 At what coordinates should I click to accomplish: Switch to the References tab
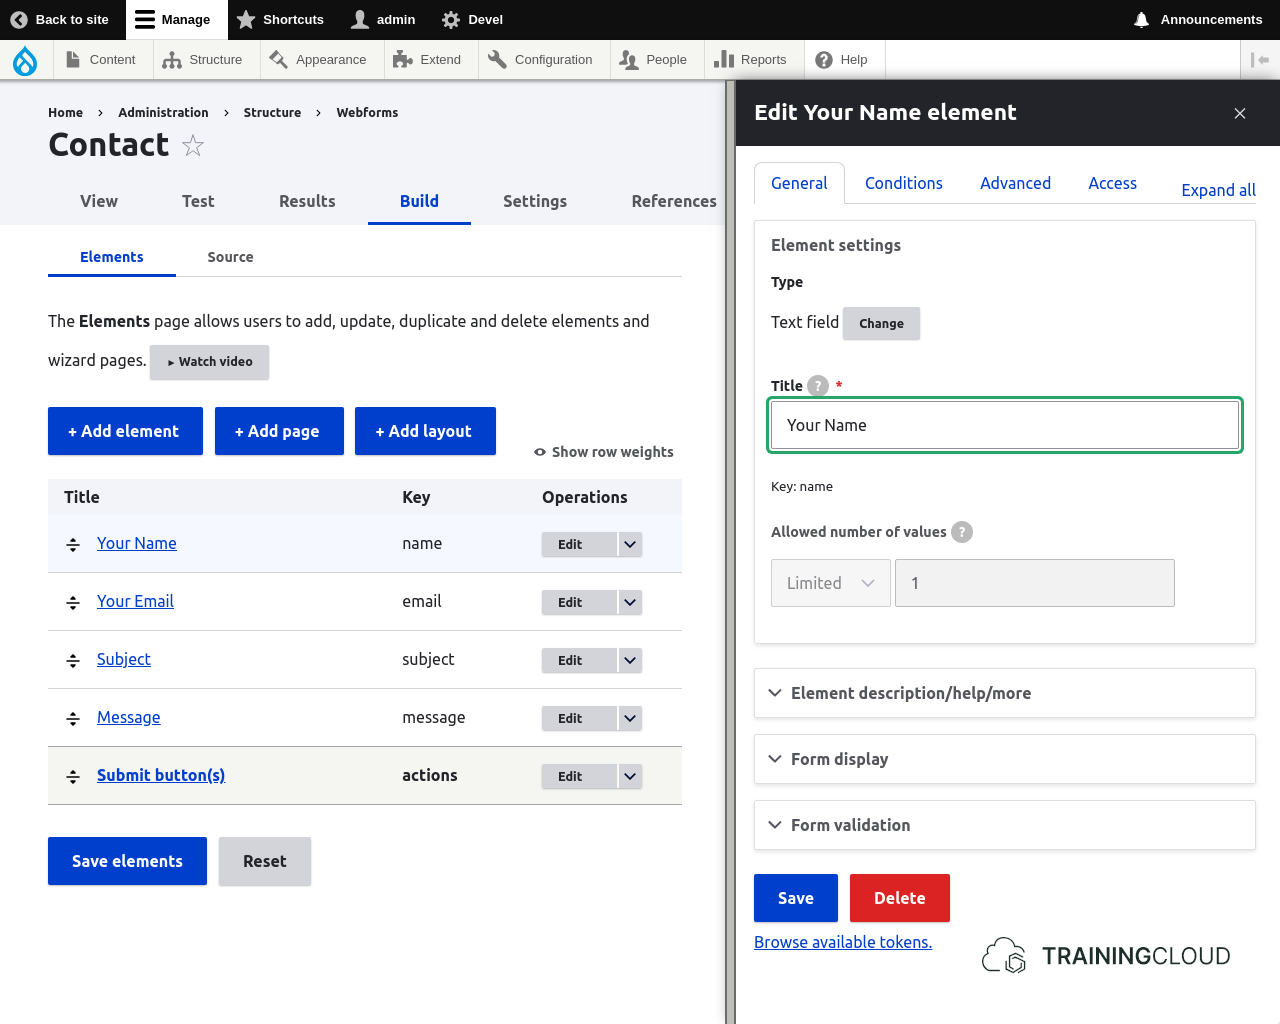tap(674, 201)
